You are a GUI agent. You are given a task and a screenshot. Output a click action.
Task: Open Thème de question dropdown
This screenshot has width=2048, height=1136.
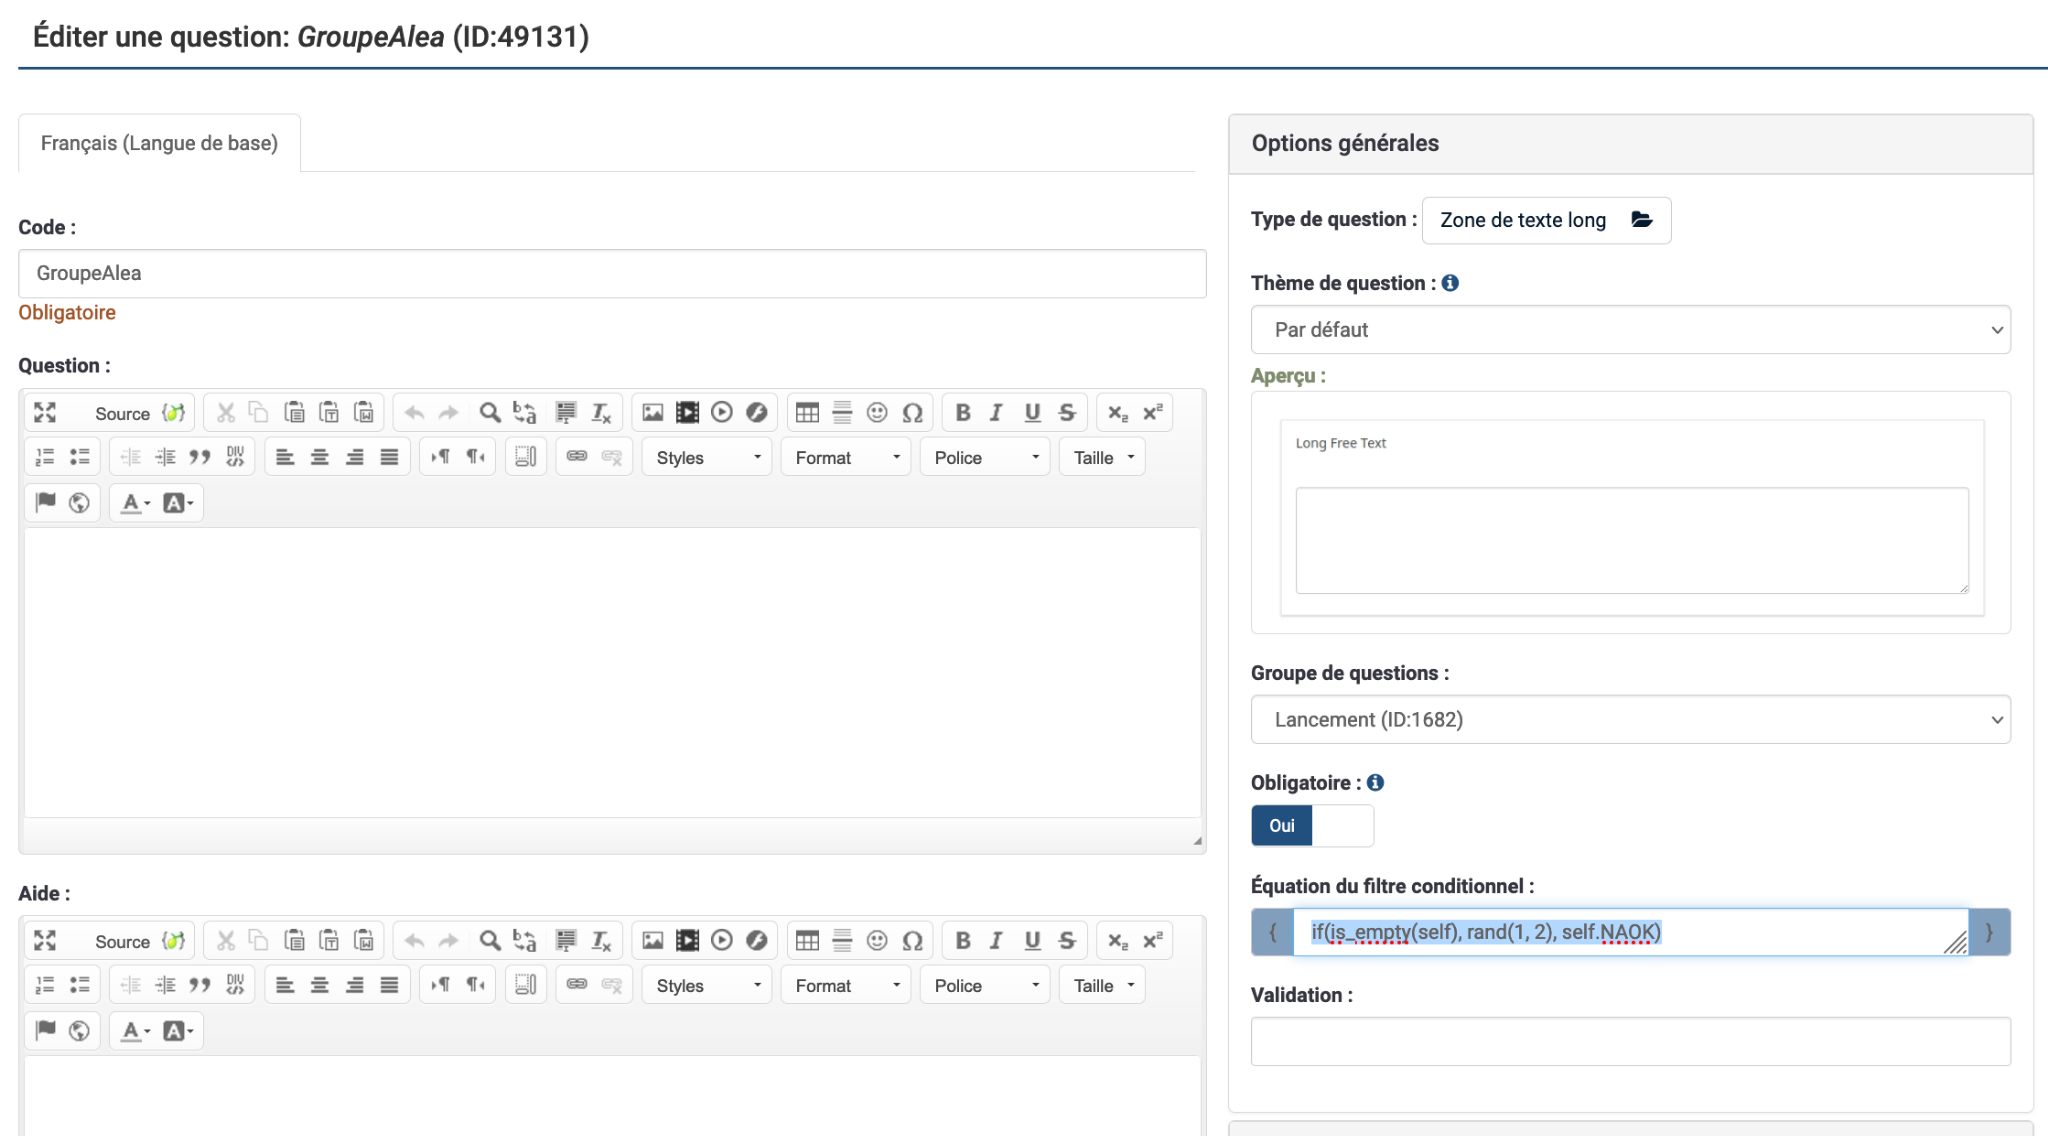(x=1630, y=330)
